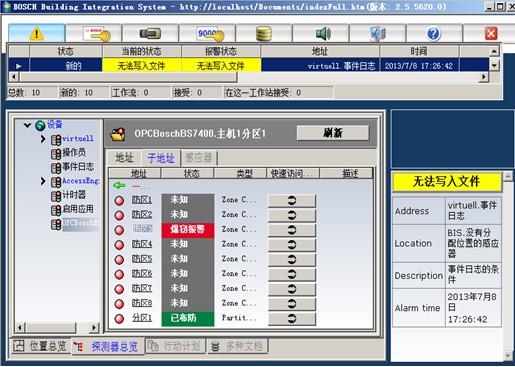Image resolution: width=515 pixels, height=367 pixels.
Task: Select the OPCBosch tree item
Action: (81, 223)
